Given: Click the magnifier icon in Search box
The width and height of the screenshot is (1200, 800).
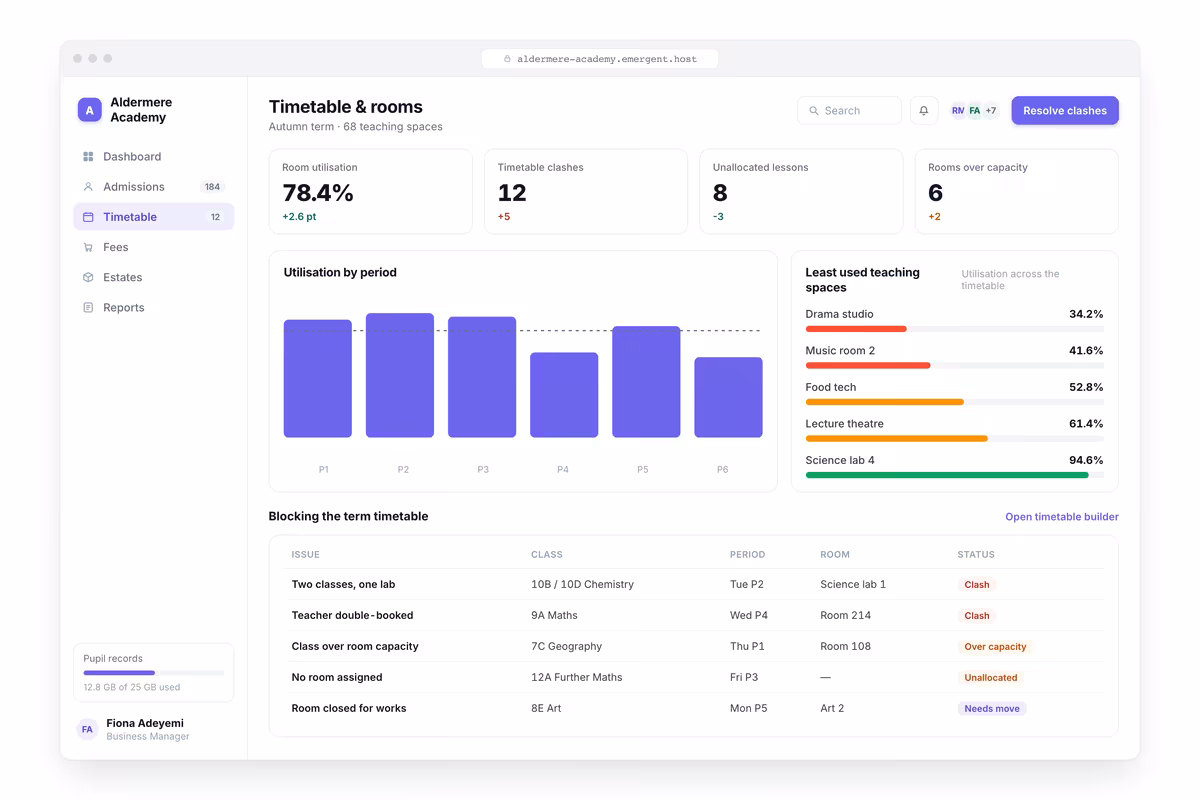Looking at the screenshot, I should click(814, 111).
